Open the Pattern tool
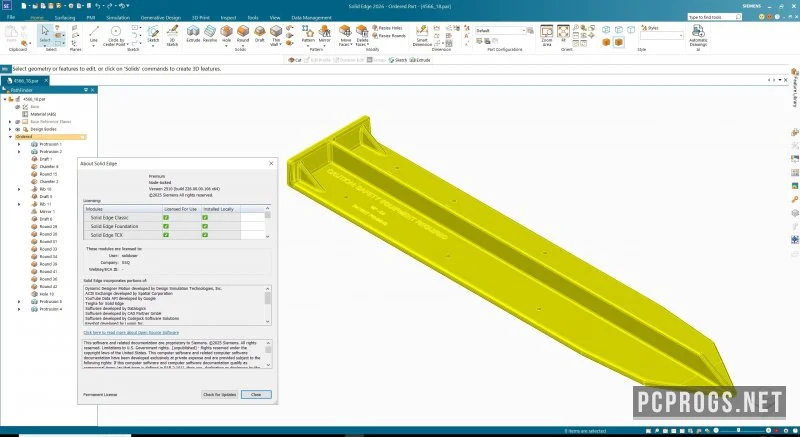This screenshot has width=800, height=437. pyautogui.click(x=308, y=35)
